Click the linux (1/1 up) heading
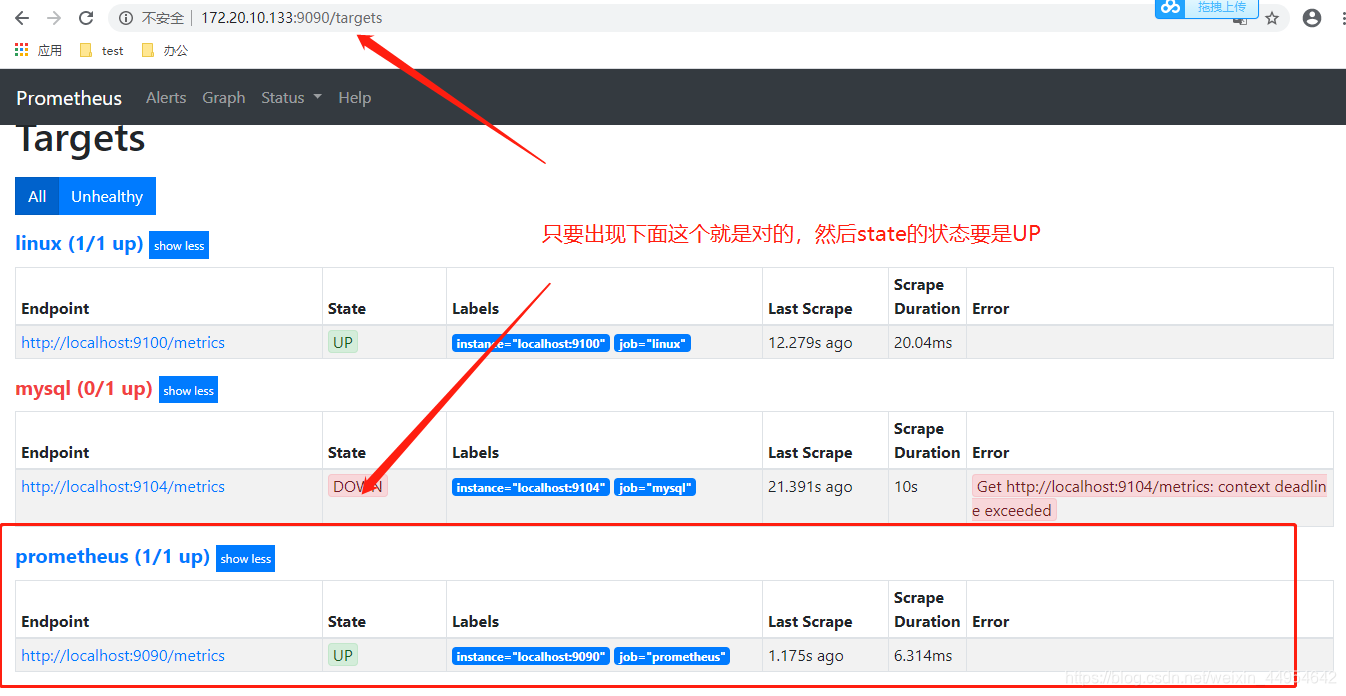 (79, 243)
